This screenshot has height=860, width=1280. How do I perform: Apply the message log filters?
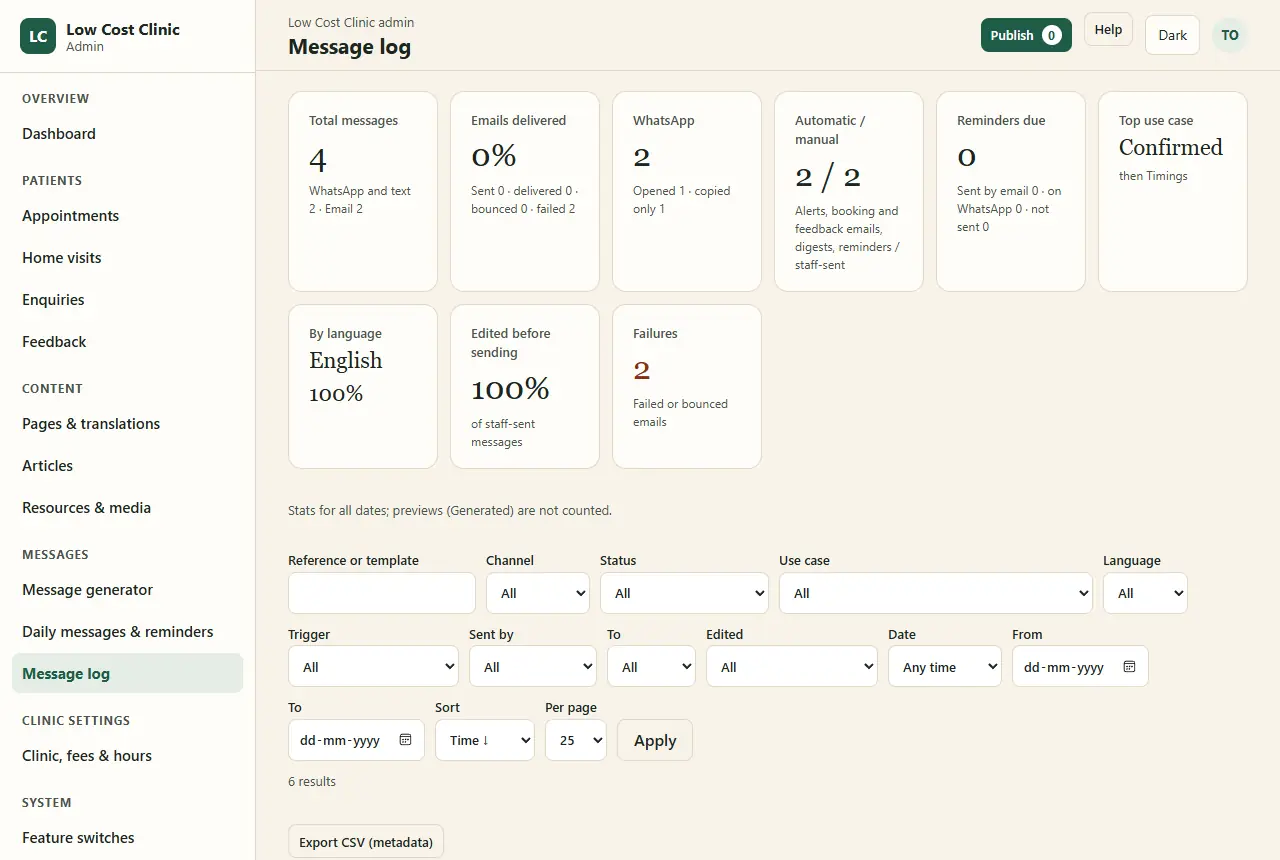click(655, 740)
